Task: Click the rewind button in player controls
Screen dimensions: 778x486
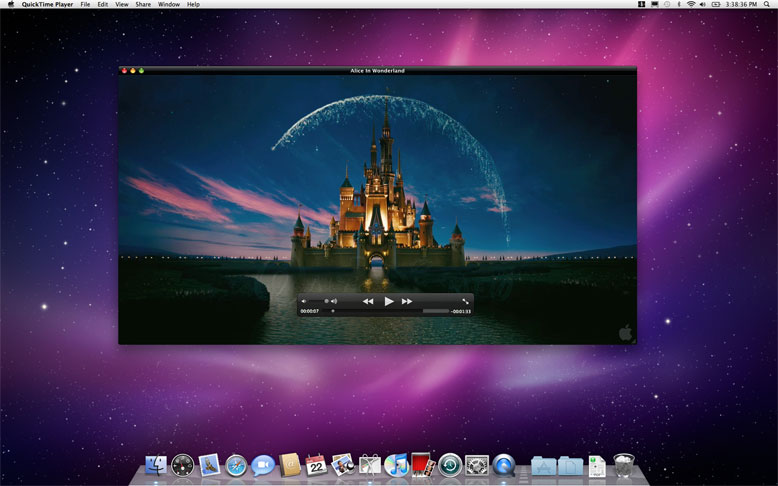Action: coord(368,301)
